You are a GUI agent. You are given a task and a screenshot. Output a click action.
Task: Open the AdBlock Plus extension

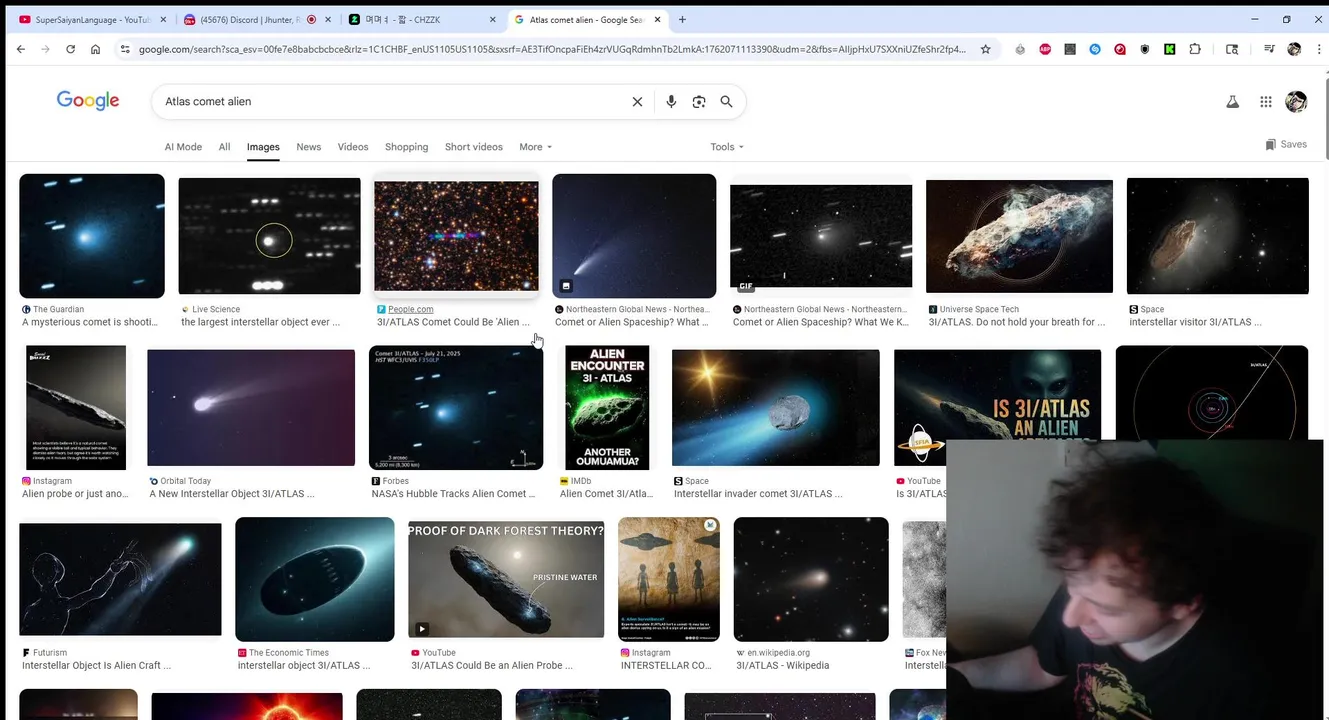1045,49
